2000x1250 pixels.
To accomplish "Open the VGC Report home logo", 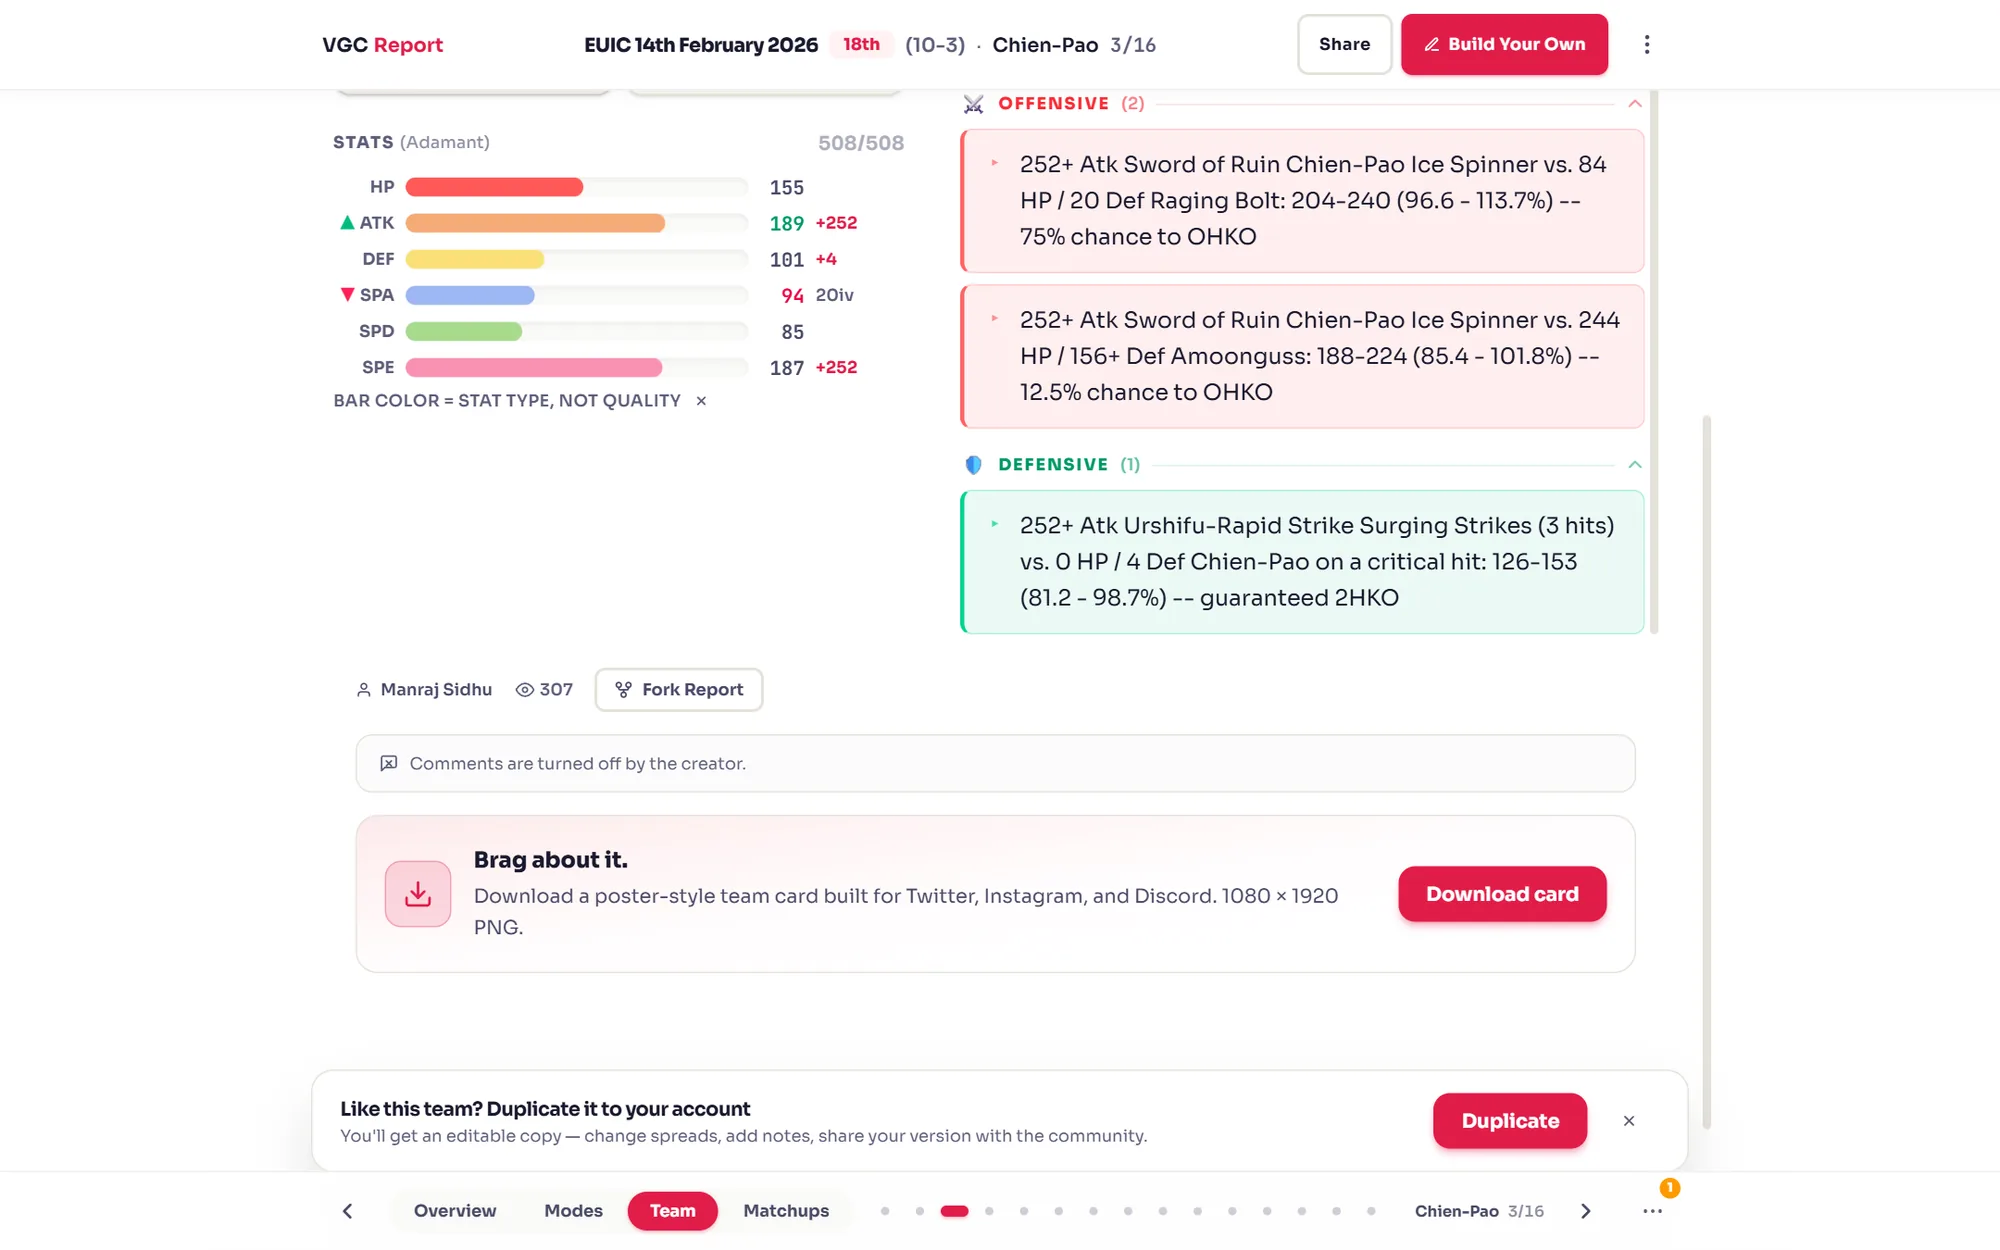I will tap(382, 45).
